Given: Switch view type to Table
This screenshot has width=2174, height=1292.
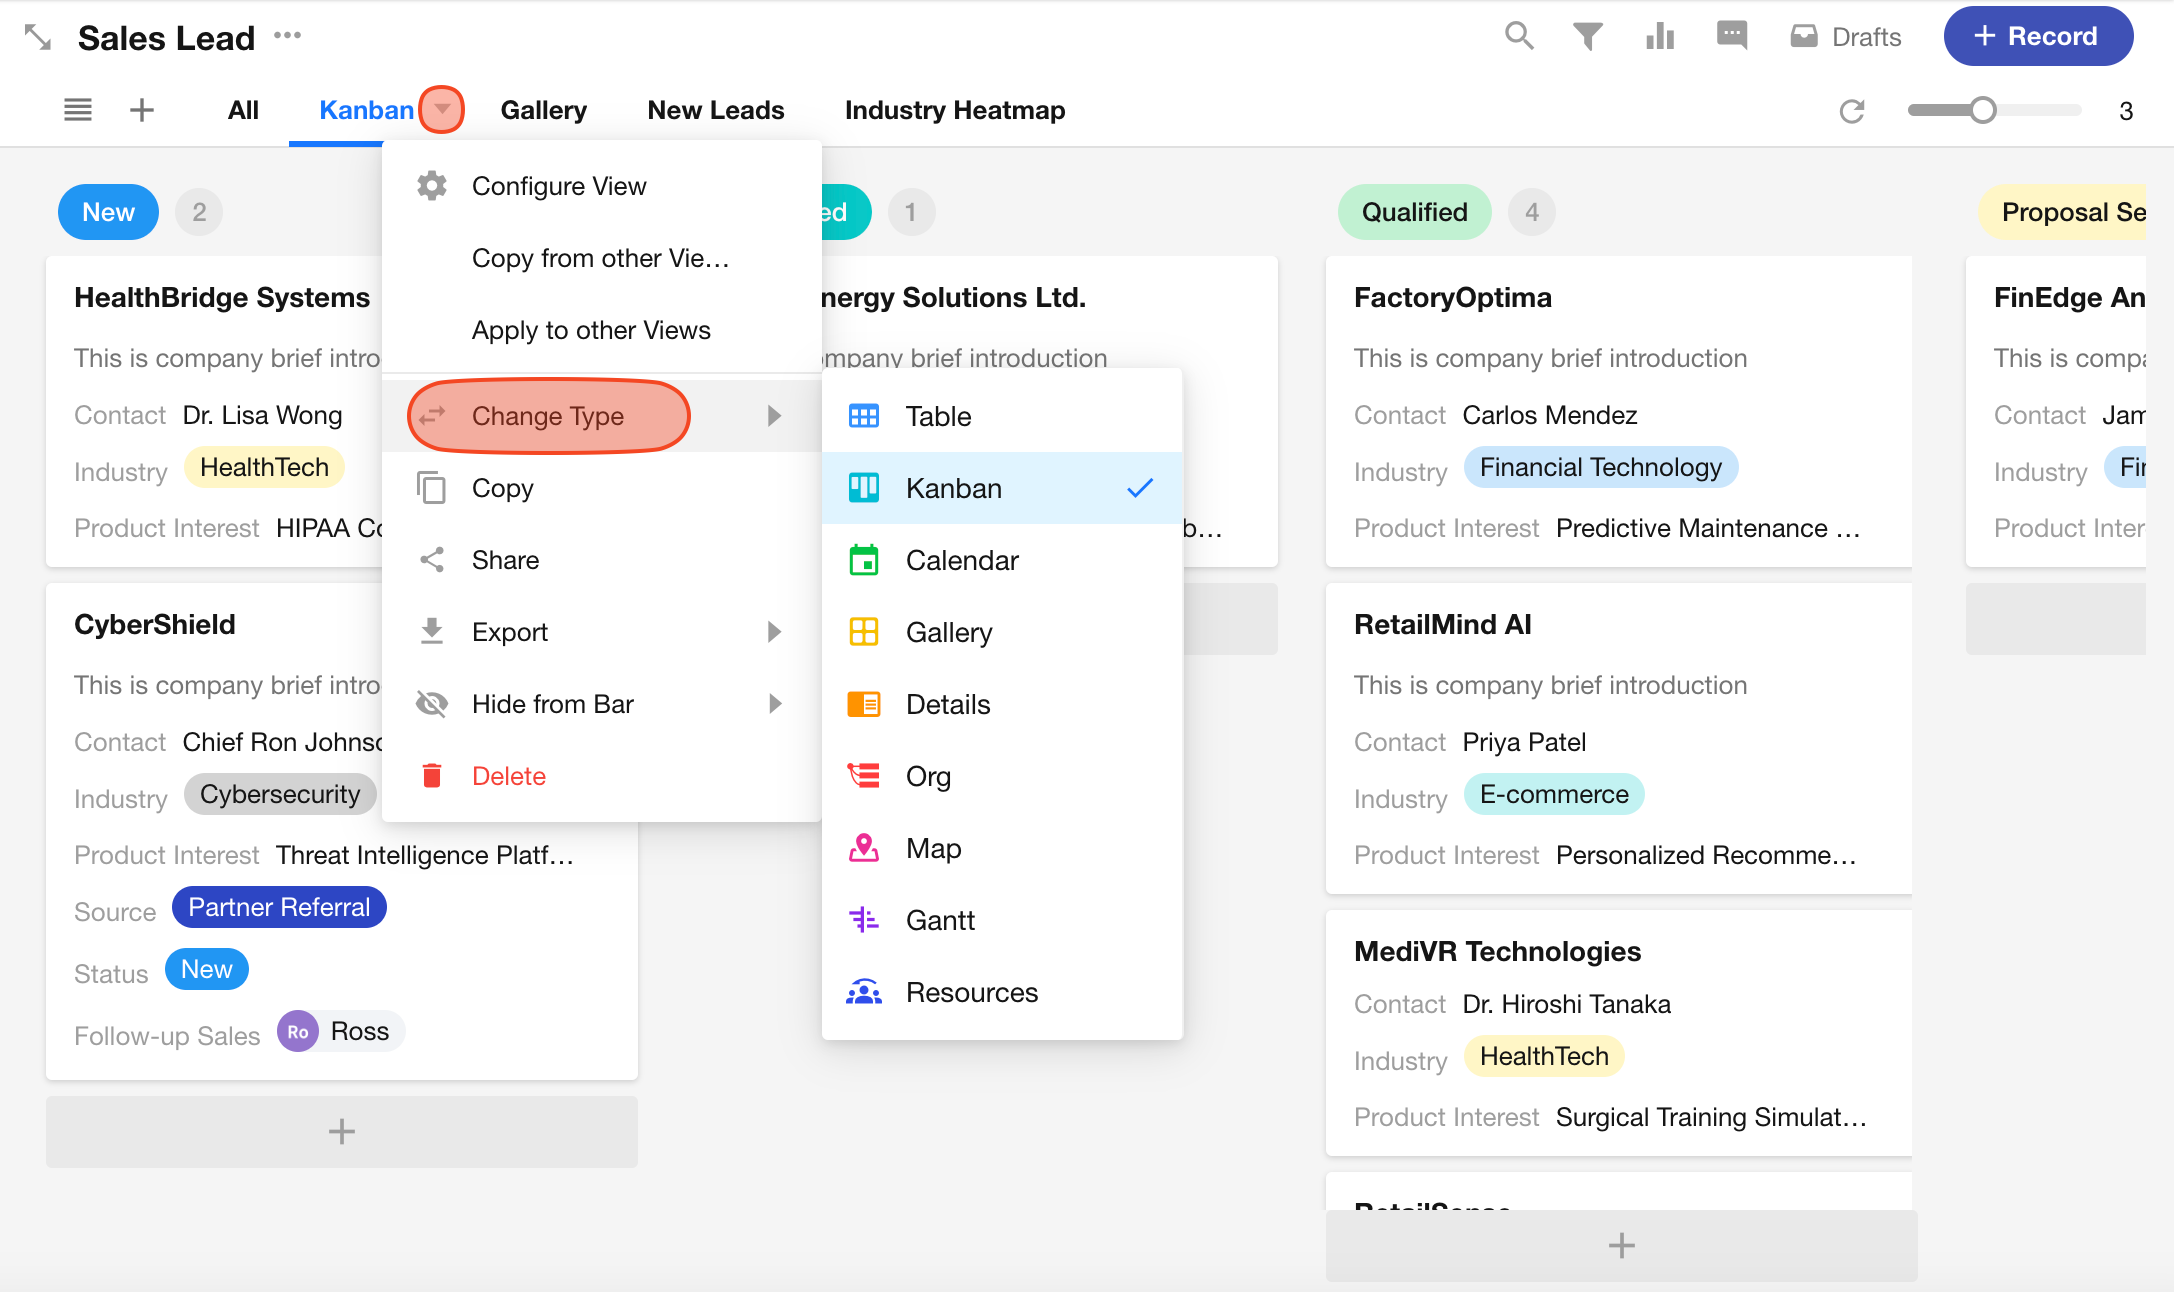Looking at the screenshot, I should click(937, 416).
